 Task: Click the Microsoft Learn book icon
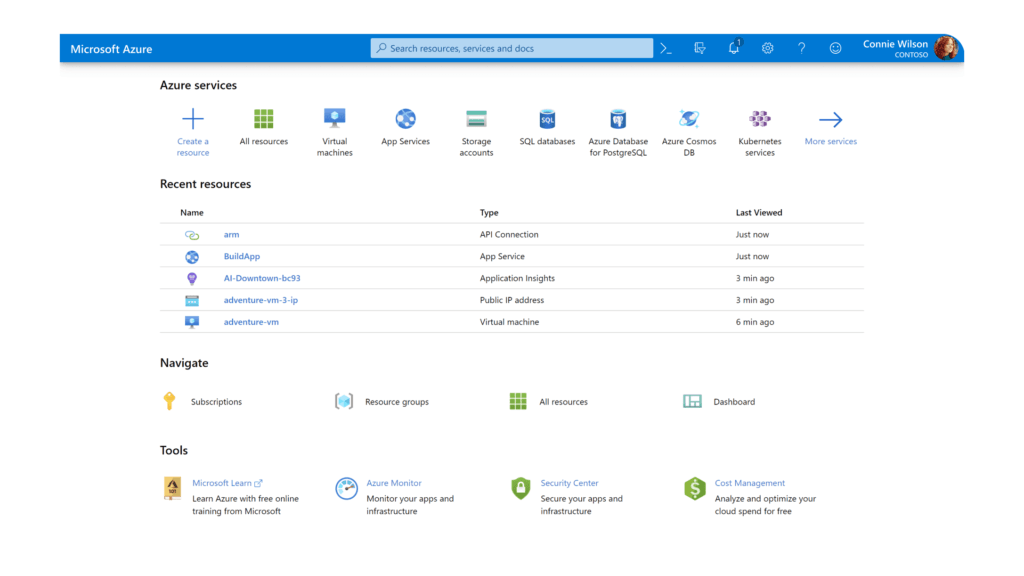click(x=172, y=488)
